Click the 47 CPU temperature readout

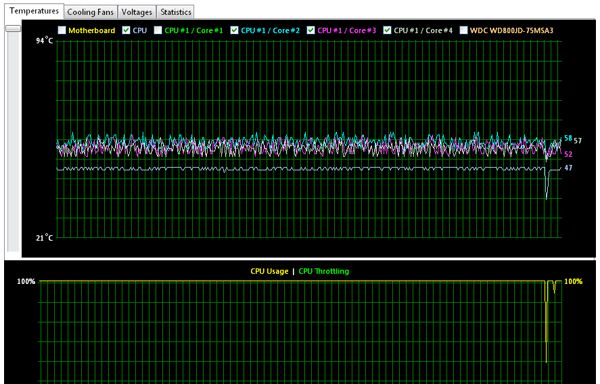point(568,168)
